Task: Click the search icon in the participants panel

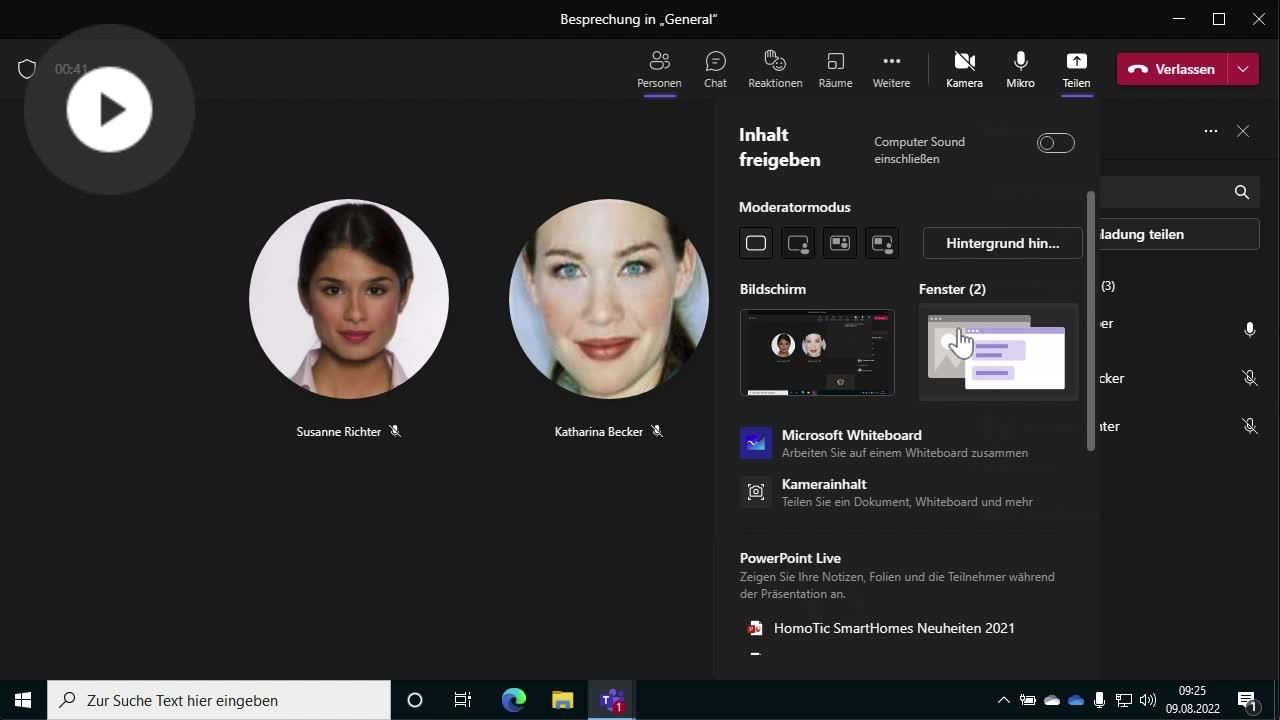Action: point(1242,192)
